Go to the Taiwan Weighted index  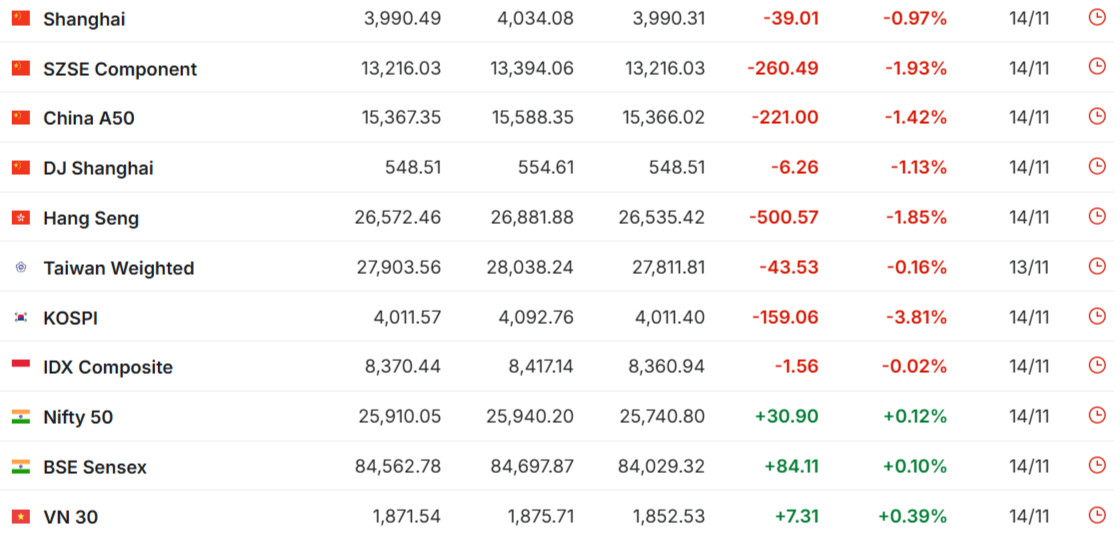point(118,268)
